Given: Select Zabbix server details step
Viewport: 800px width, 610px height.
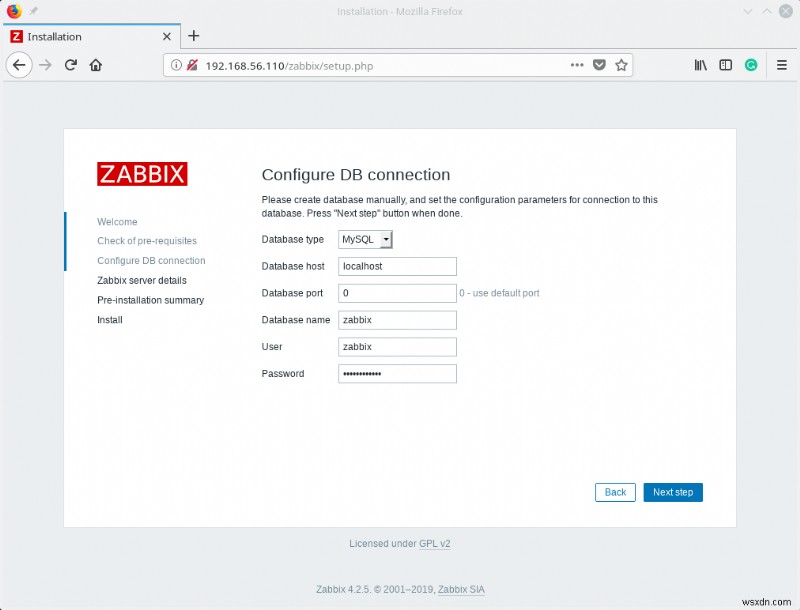Looking at the screenshot, I should tap(142, 281).
